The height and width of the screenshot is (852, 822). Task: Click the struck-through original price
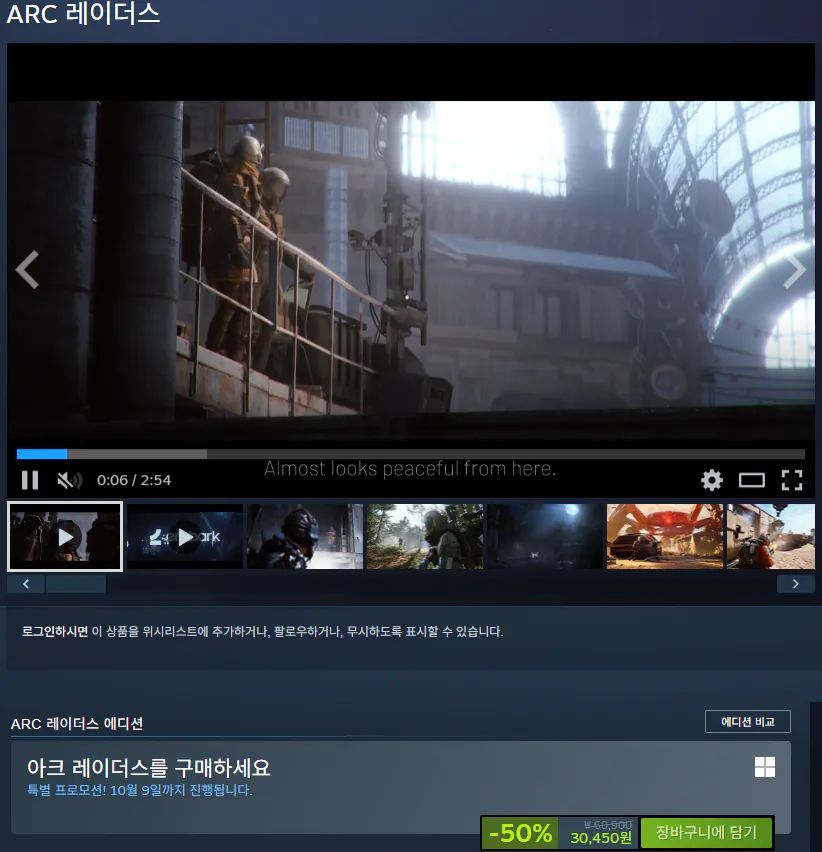[607, 825]
